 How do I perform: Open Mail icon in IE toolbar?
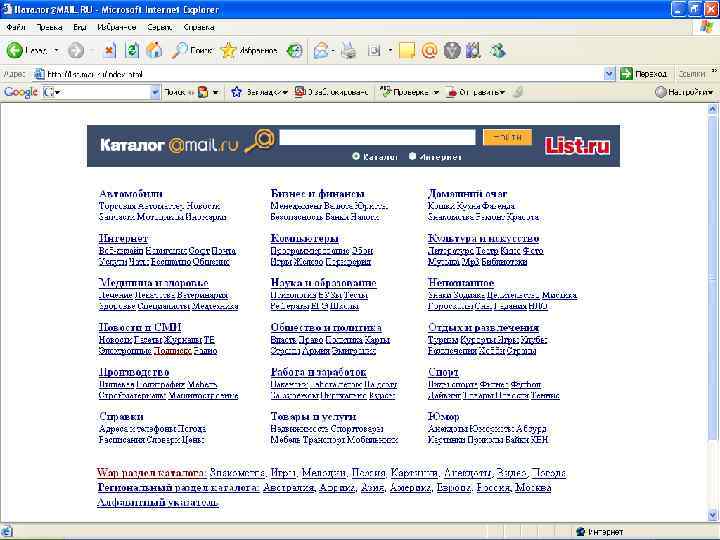pyautogui.click(x=321, y=51)
